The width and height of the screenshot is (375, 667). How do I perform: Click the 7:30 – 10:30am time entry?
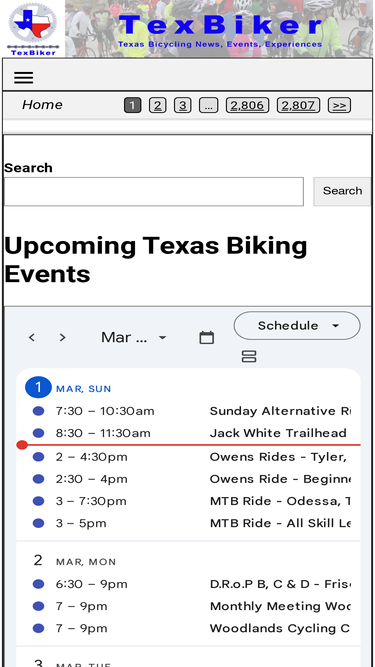105,411
